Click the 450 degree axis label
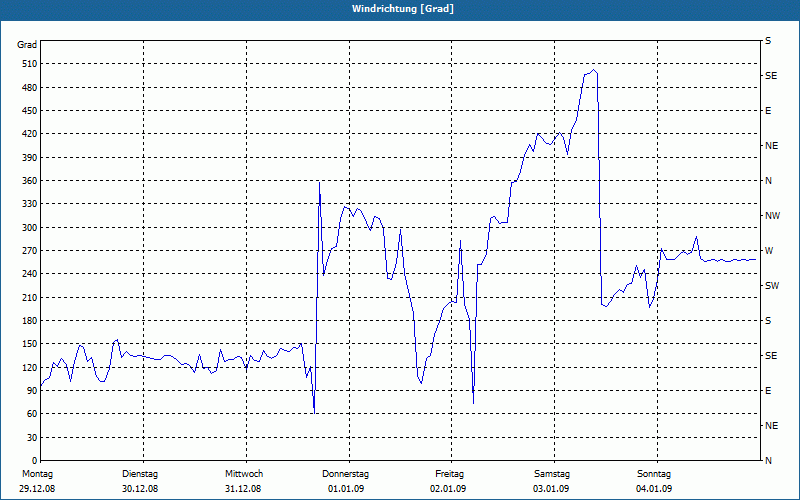800x500 pixels. pyautogui.click(x=31, y=111)
